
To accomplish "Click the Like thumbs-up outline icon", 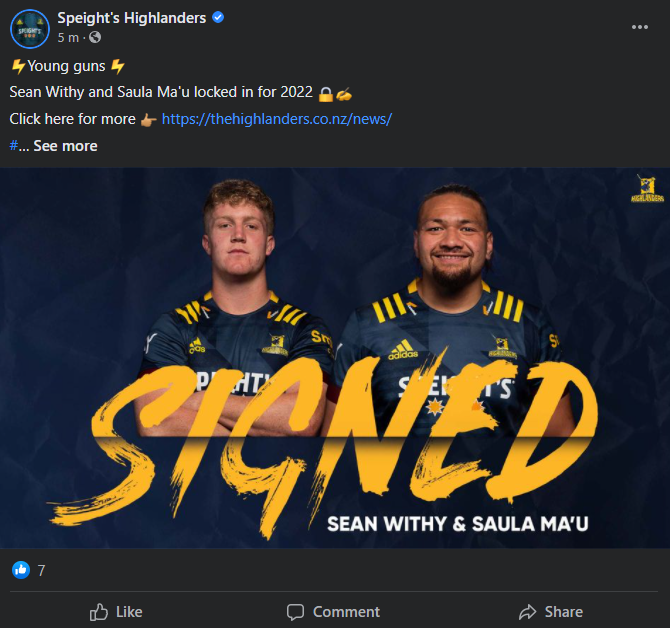I will (99, 612).
